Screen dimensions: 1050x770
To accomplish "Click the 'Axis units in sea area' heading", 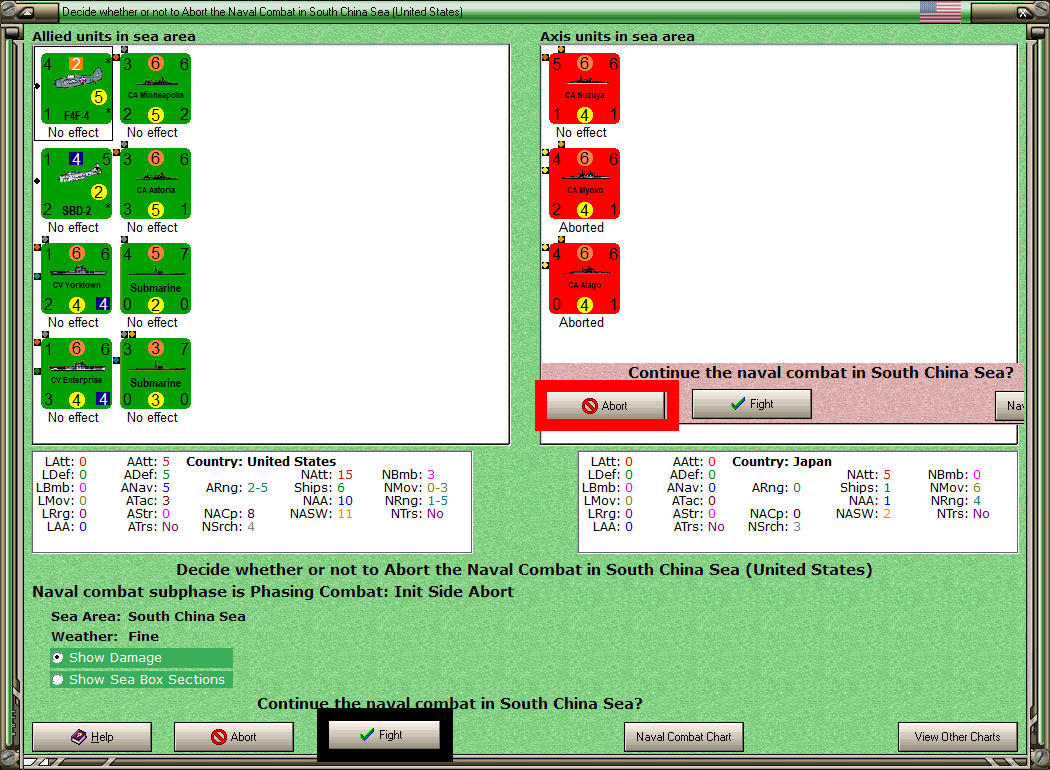I will click(617, 36).
